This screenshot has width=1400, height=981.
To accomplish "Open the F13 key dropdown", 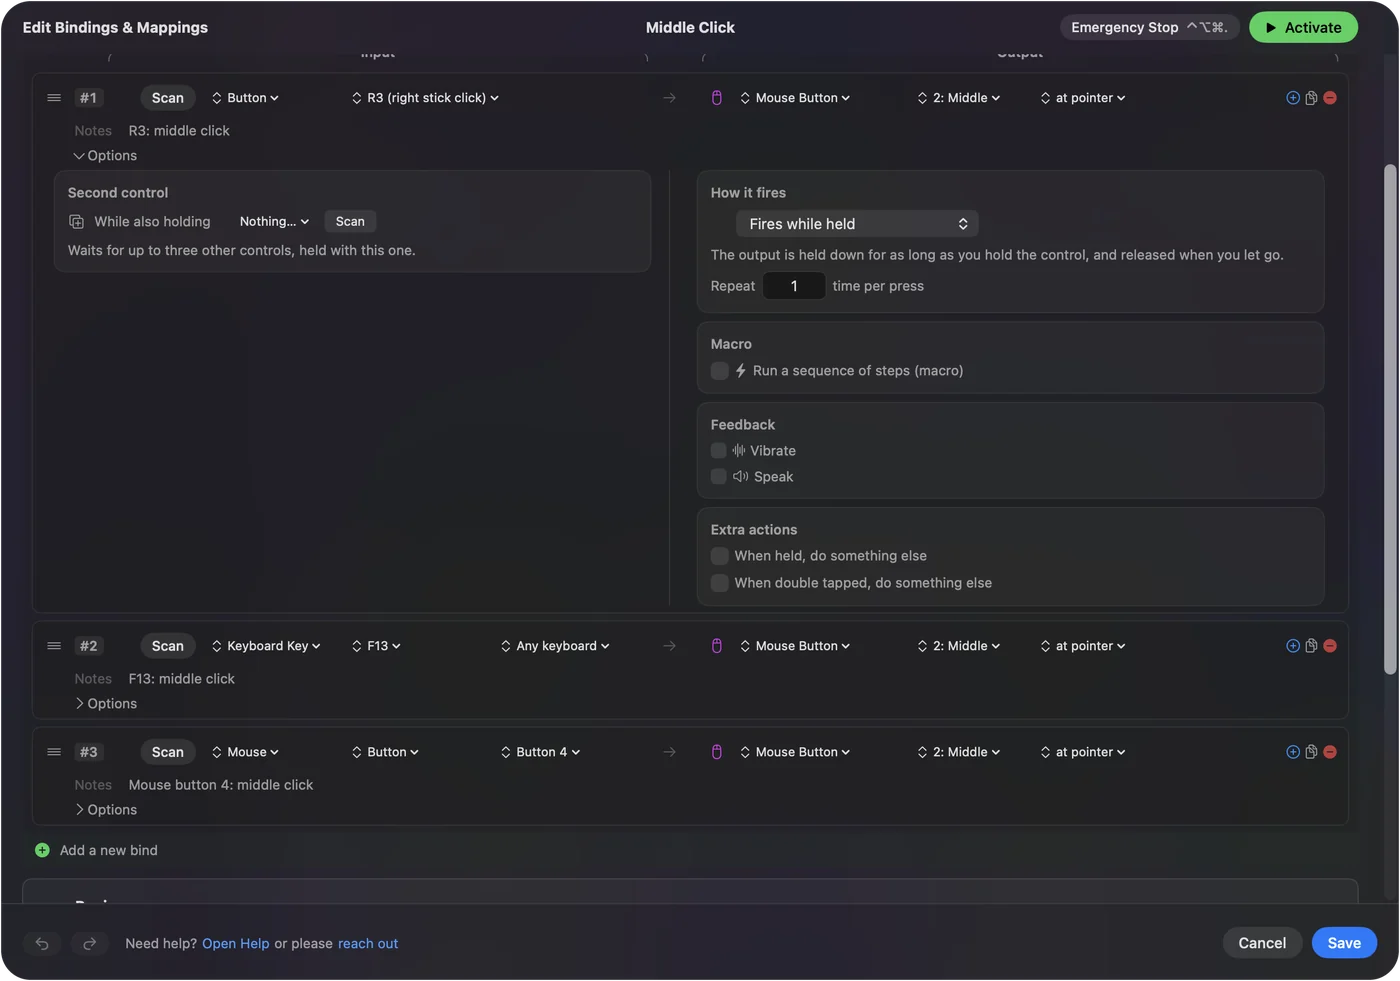I will [376, 646].
